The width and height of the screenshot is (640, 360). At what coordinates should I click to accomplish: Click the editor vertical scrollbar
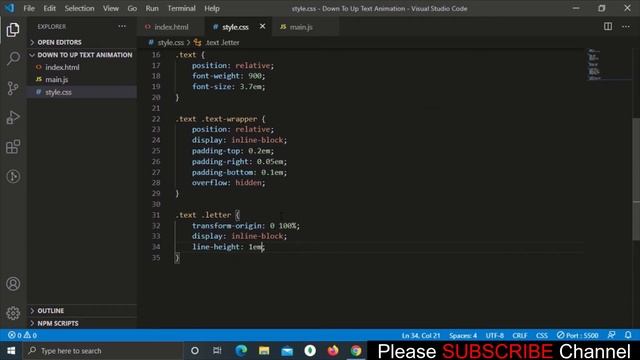pyautogui.click(x=636, y=179)
